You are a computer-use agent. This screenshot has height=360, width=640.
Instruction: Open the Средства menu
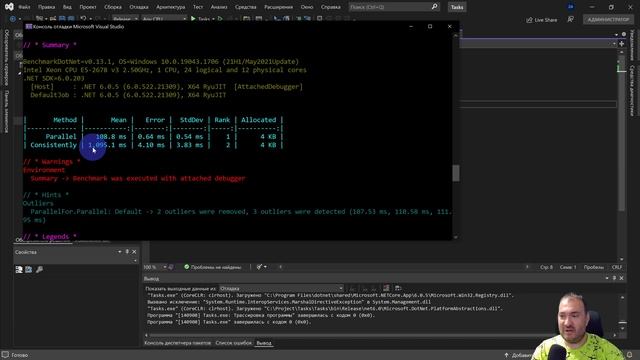click(x=246, y=7)
